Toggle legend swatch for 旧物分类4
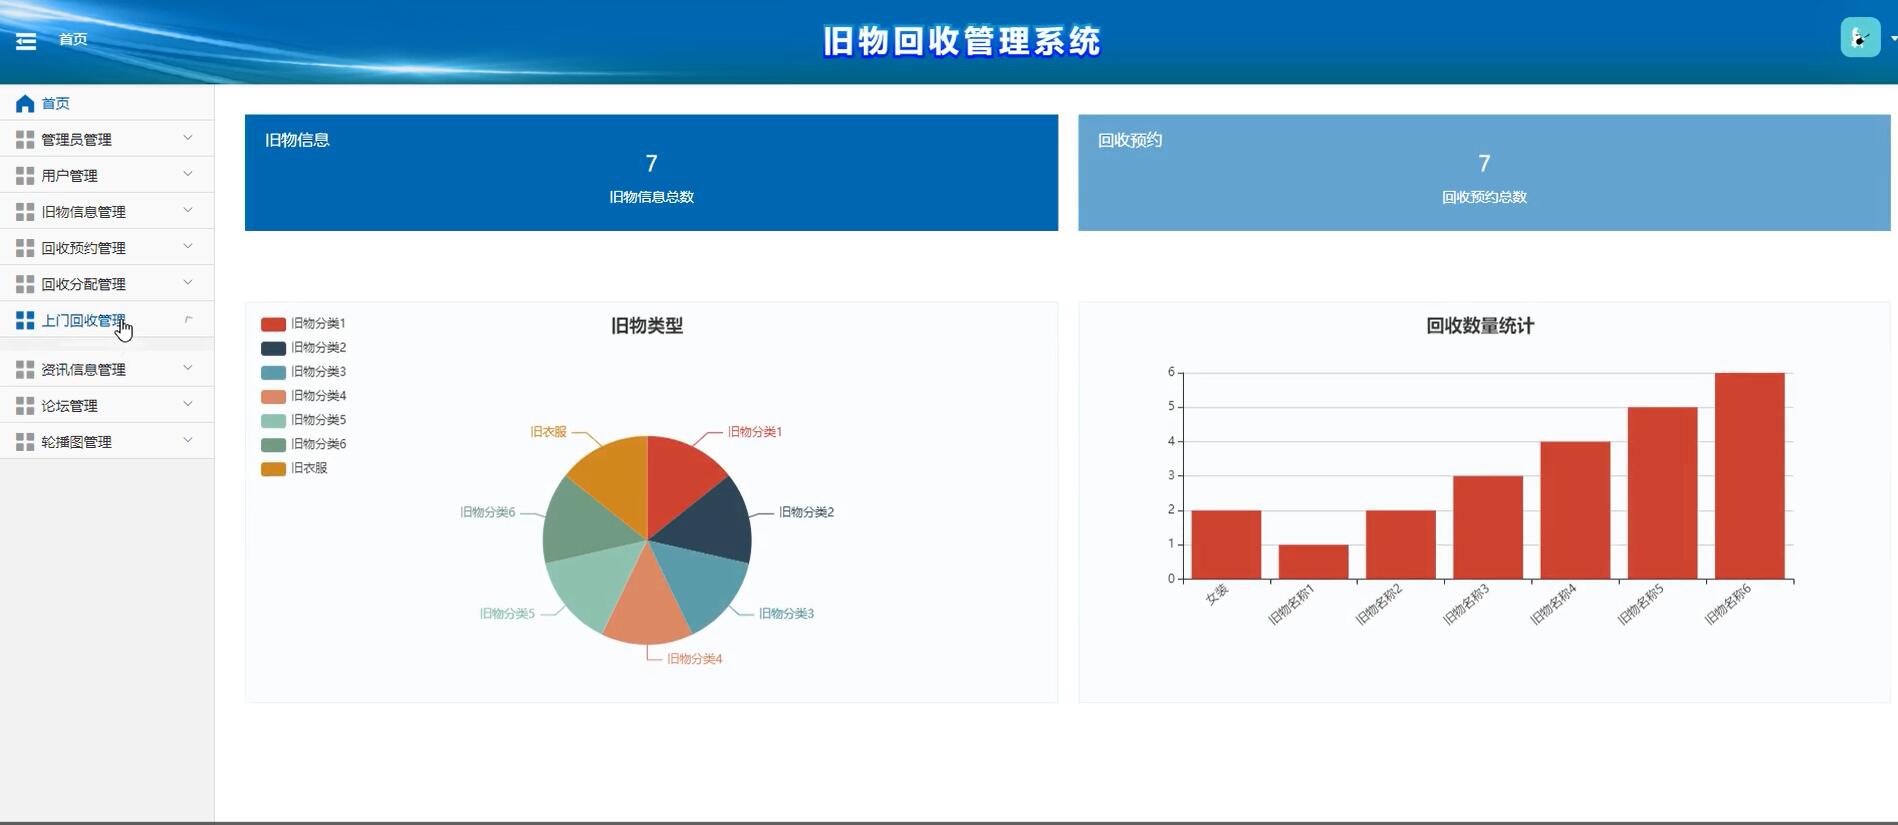 (x=273, y=396)
